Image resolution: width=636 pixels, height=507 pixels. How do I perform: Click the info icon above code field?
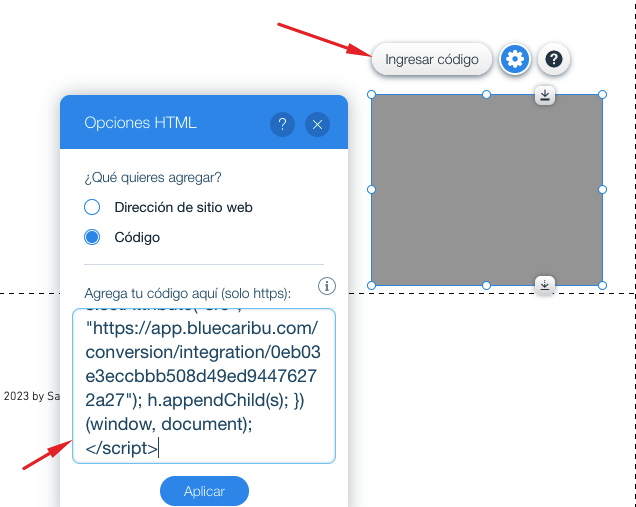(x=327, y=286)
